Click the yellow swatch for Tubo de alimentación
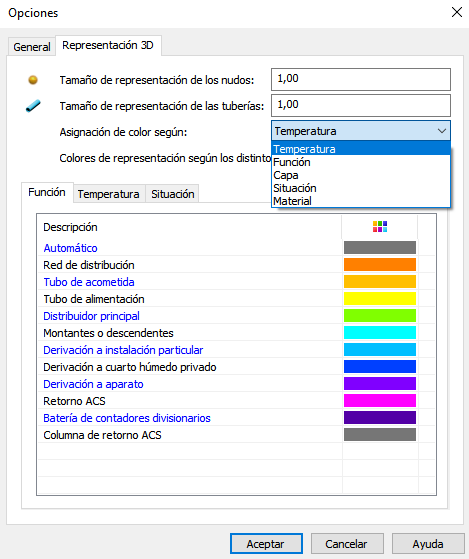 380,298
